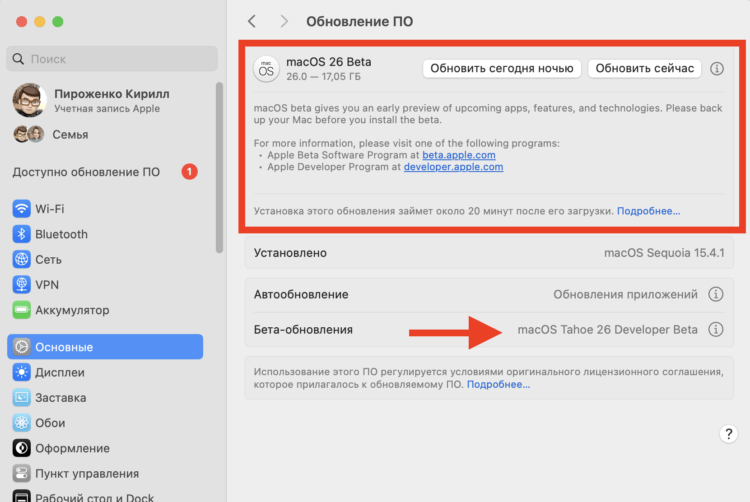Select the Заставка screensaver icon
Screen dimensions: 750x502
point(22,398)
